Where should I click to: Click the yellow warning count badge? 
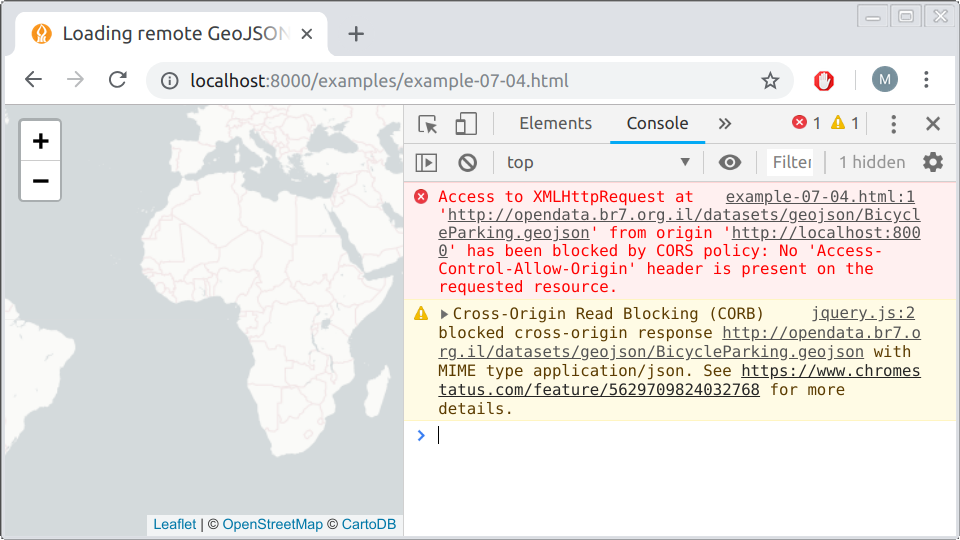pos(846,123)
